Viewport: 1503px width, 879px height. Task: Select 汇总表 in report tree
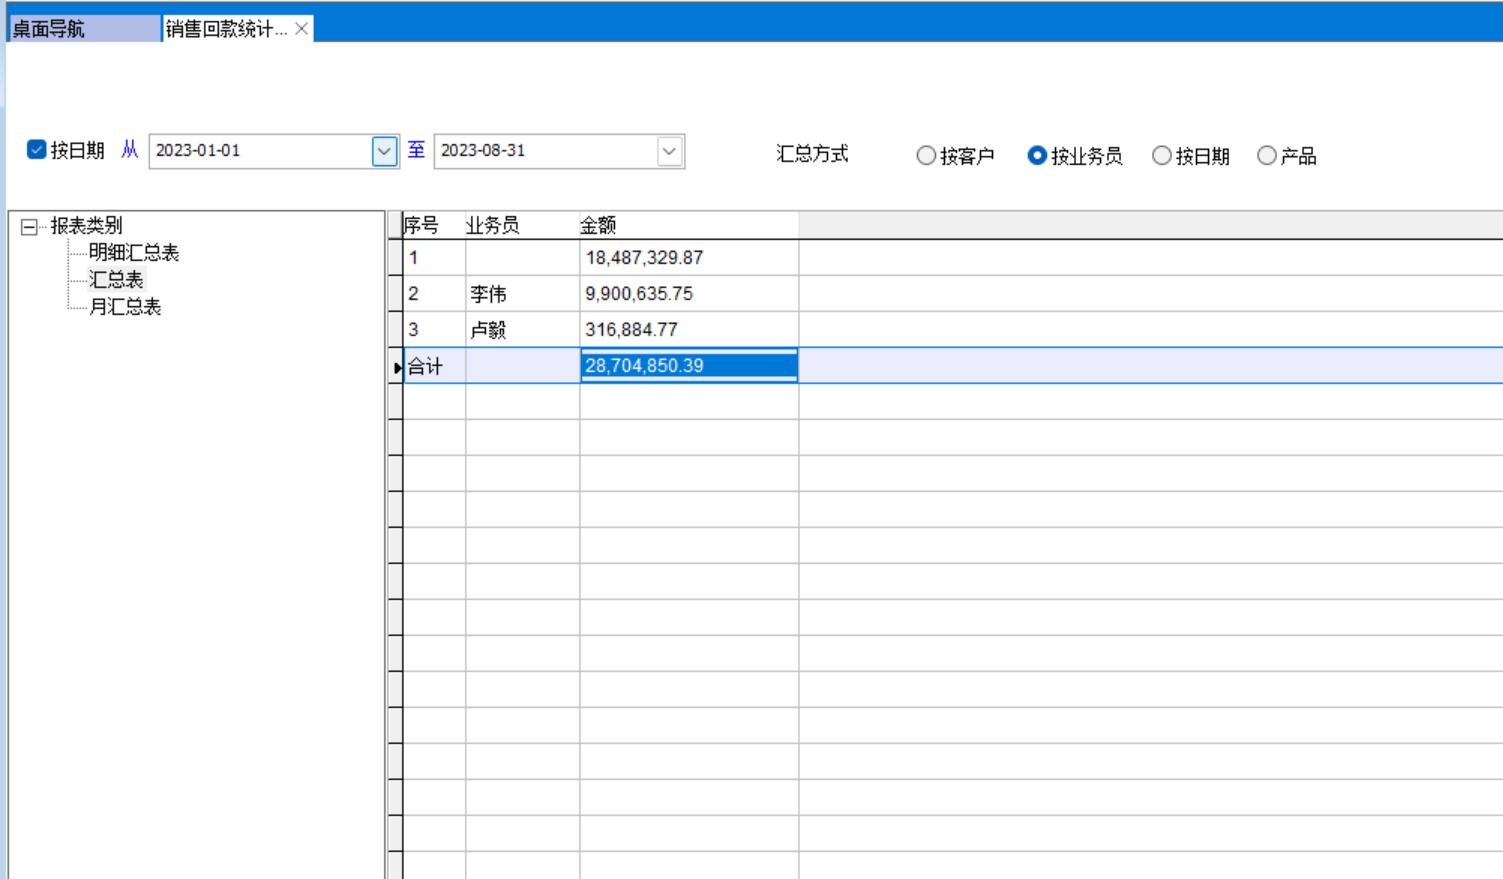pos(116,280)
